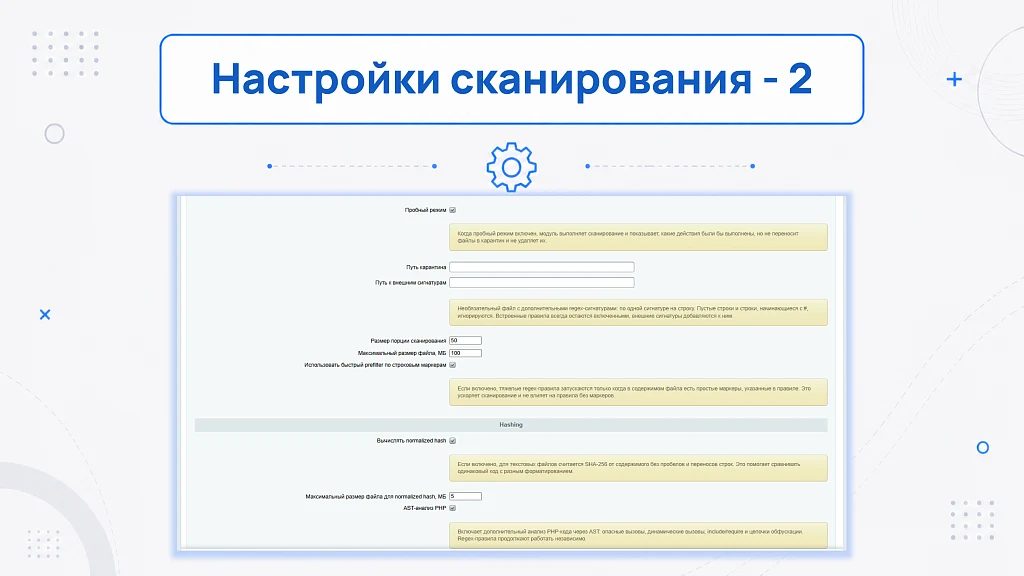Toggle the быстрый prefilter по строковым маркерам checkbox

click(453, 365)
